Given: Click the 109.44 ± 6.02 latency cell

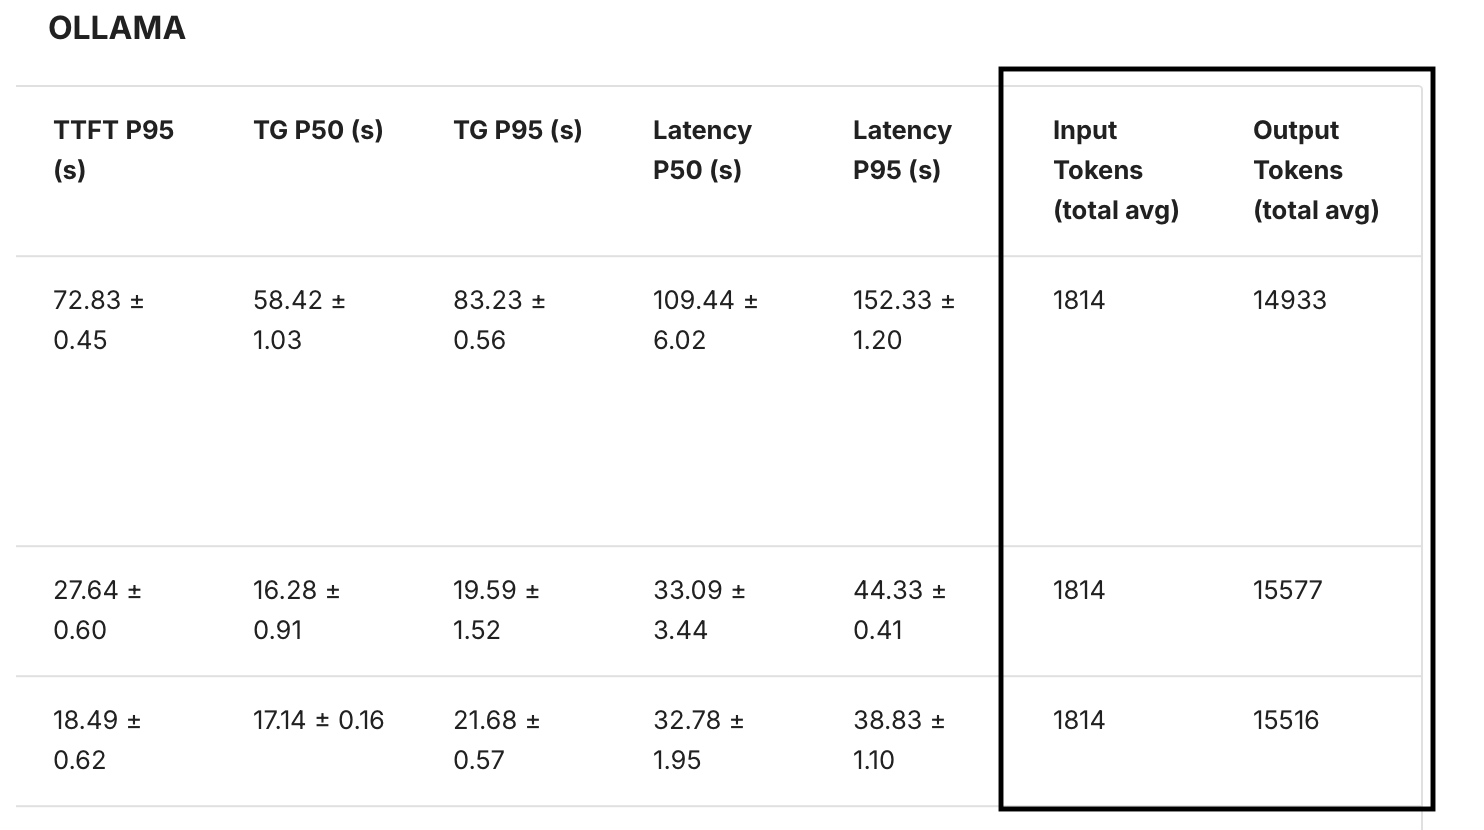Looking at the screenshot, I should [704, 320].
